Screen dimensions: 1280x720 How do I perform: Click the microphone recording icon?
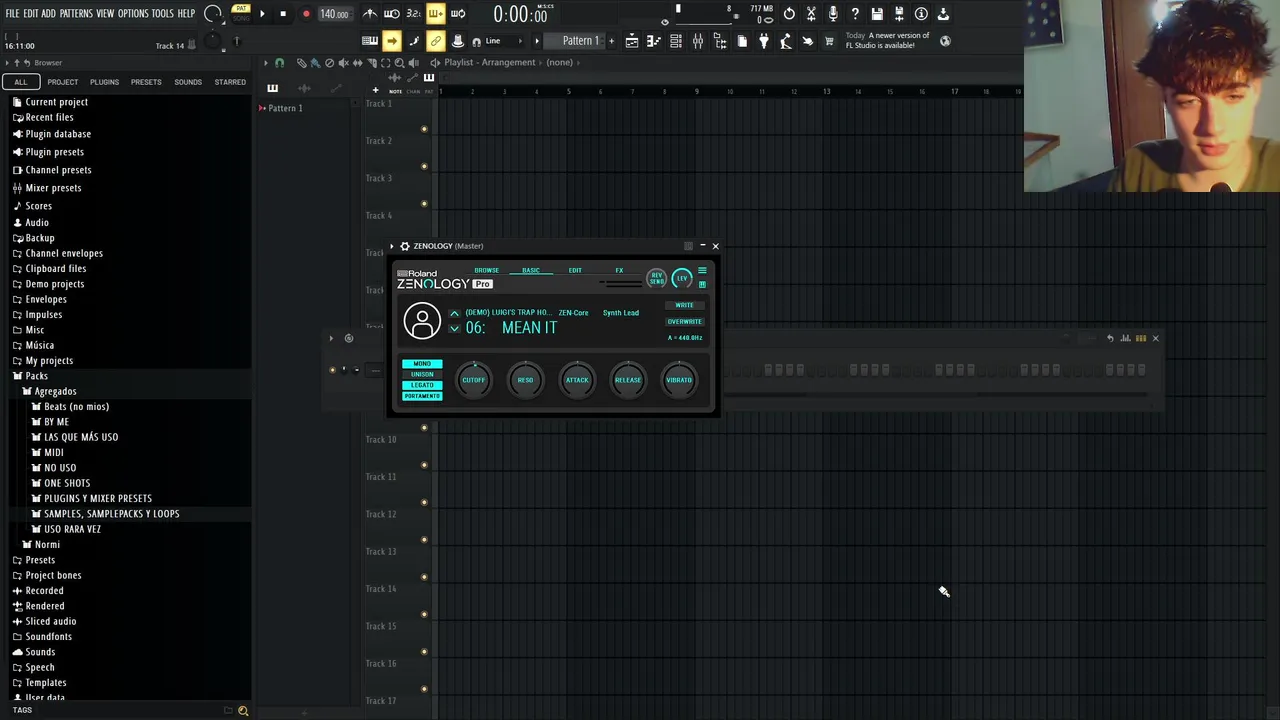pos(833,14)
